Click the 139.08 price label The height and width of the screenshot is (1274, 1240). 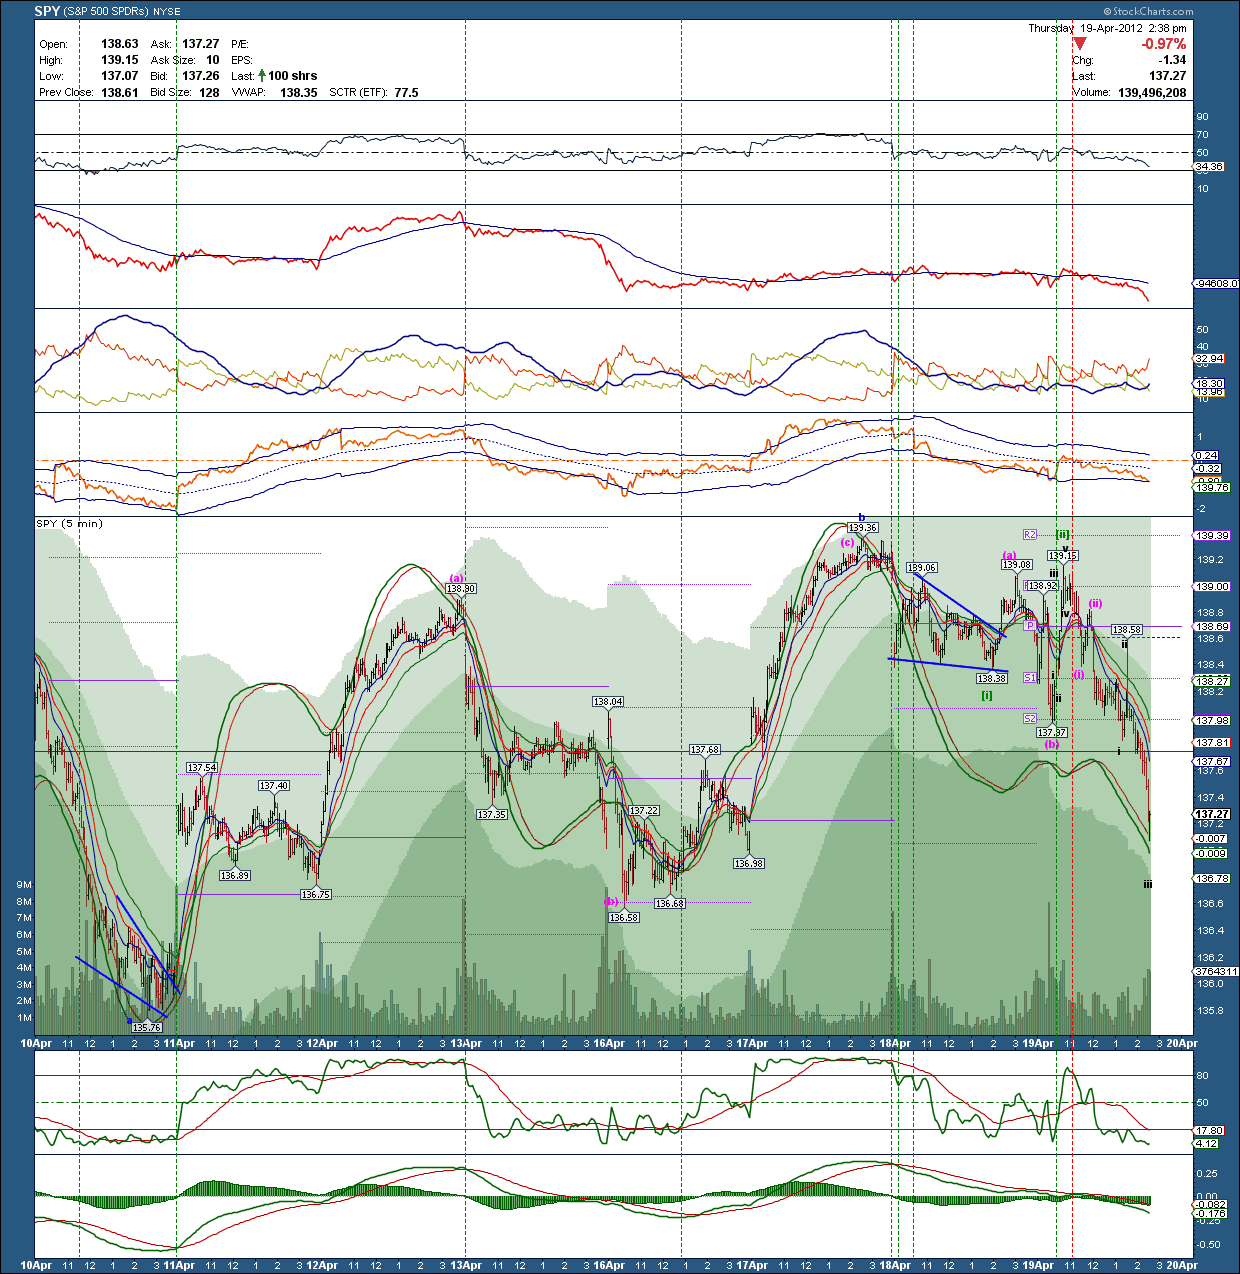(1017, 565)
